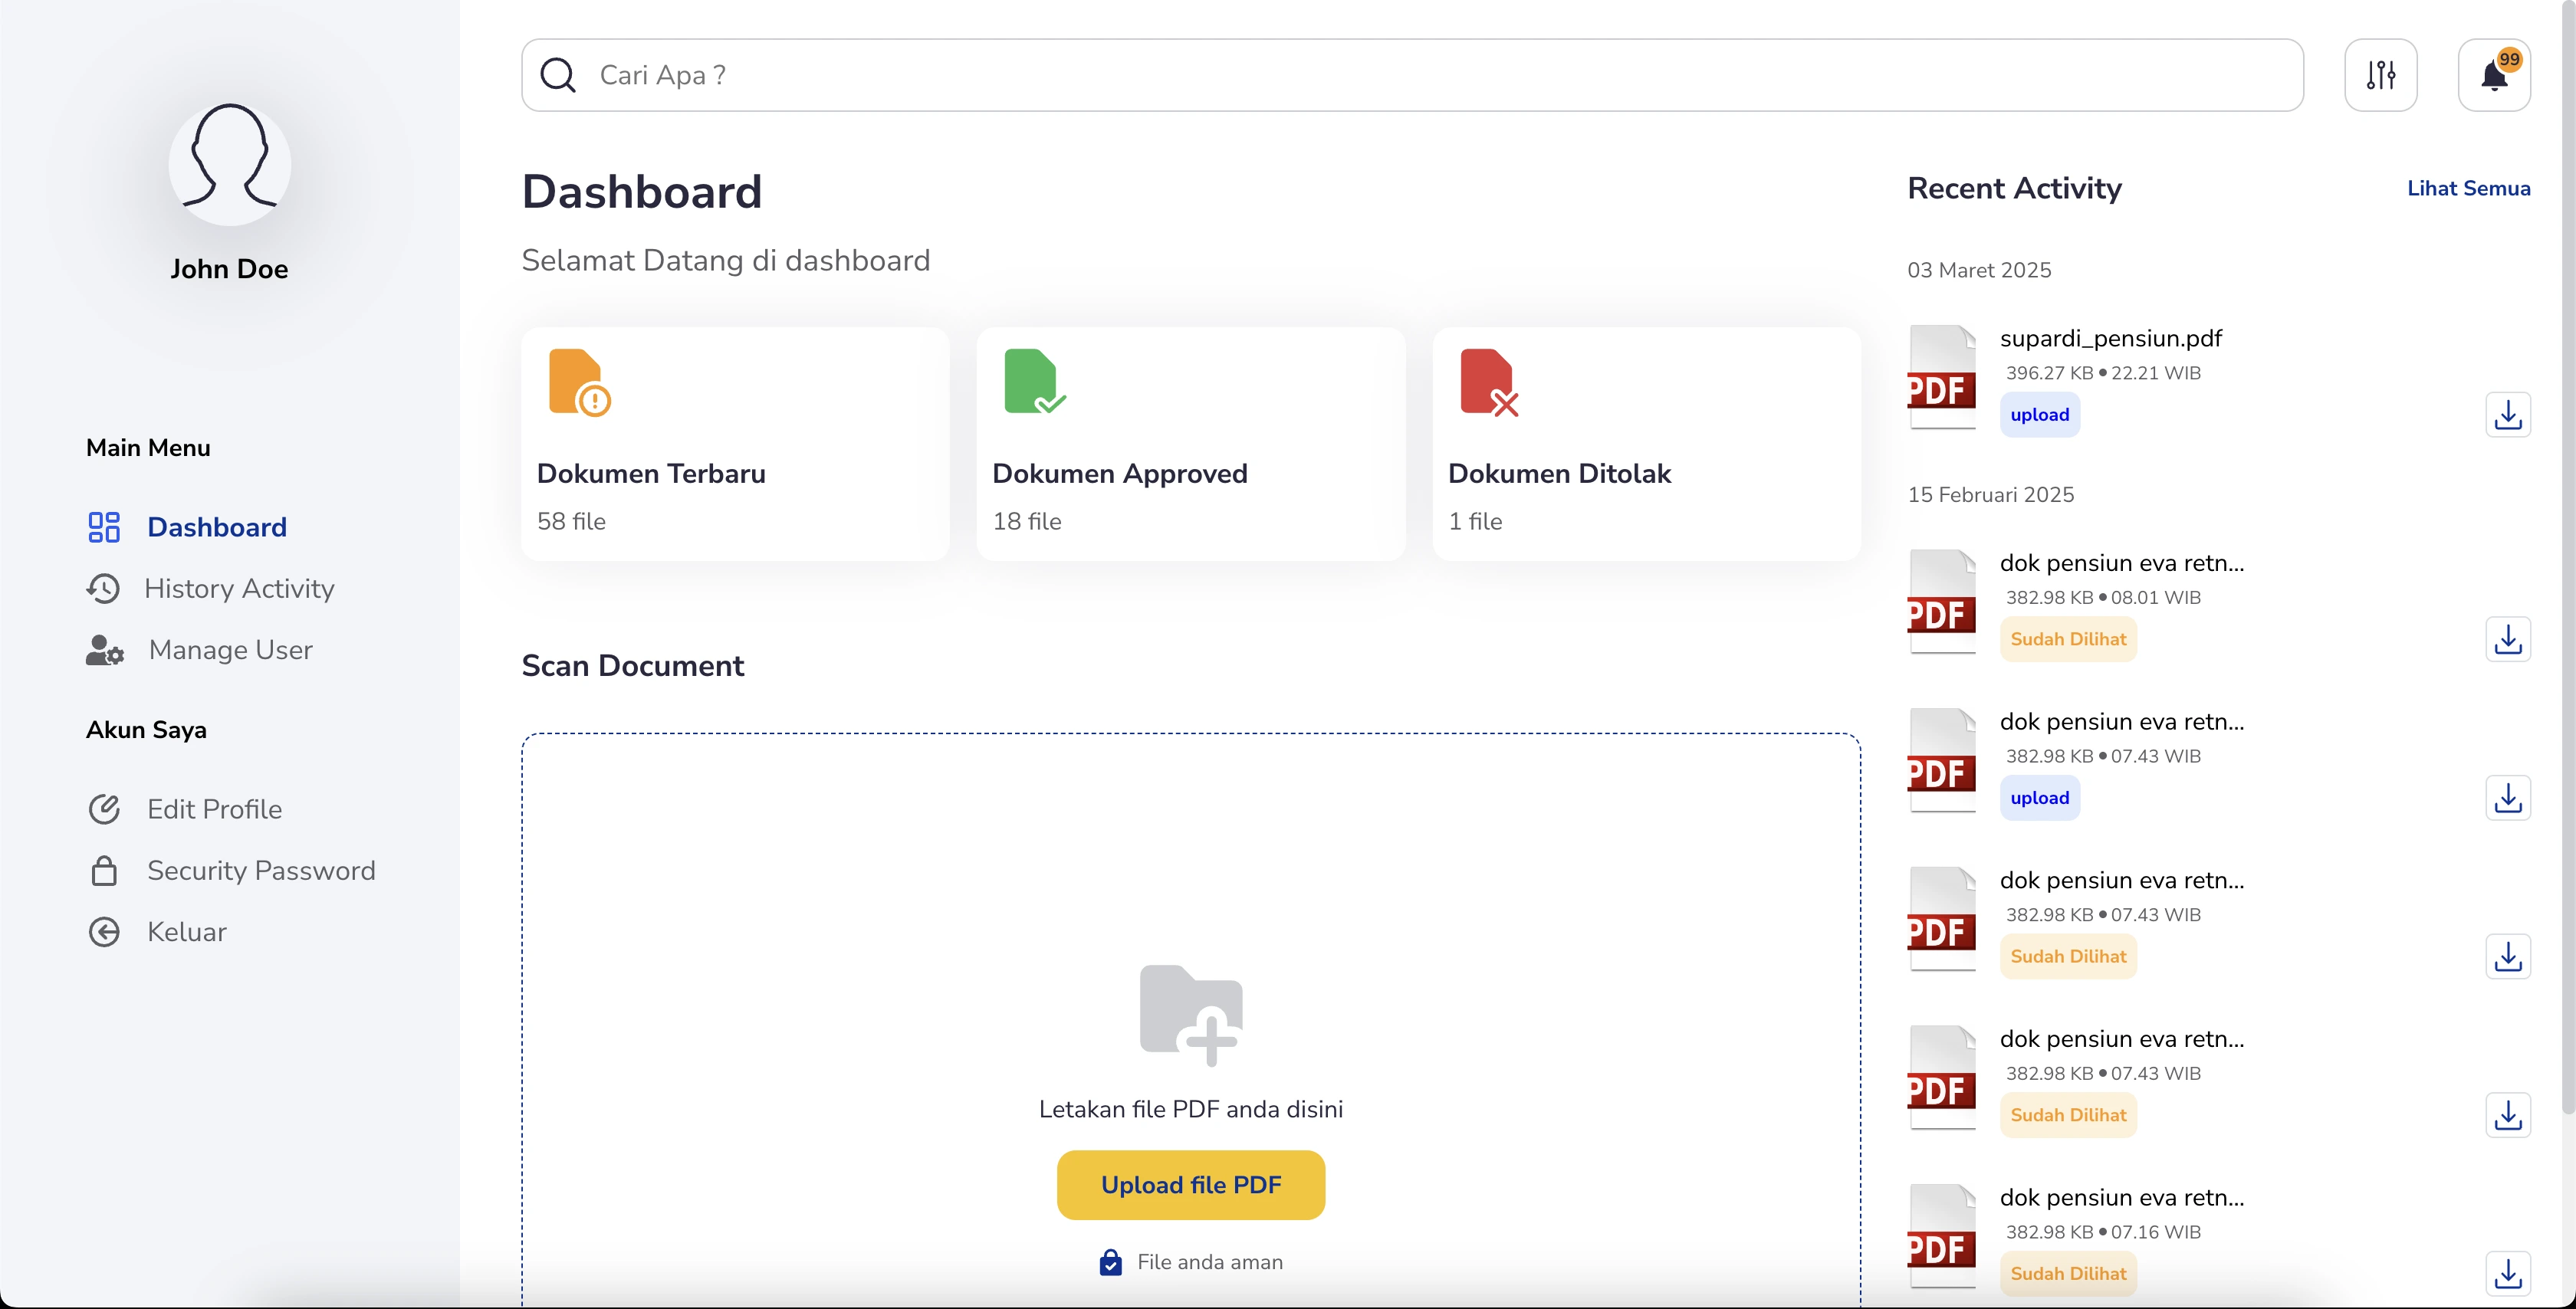Download the 08.01 WIB document
Screen dimensions: 2576x1309
click(x=2507, y=639)
